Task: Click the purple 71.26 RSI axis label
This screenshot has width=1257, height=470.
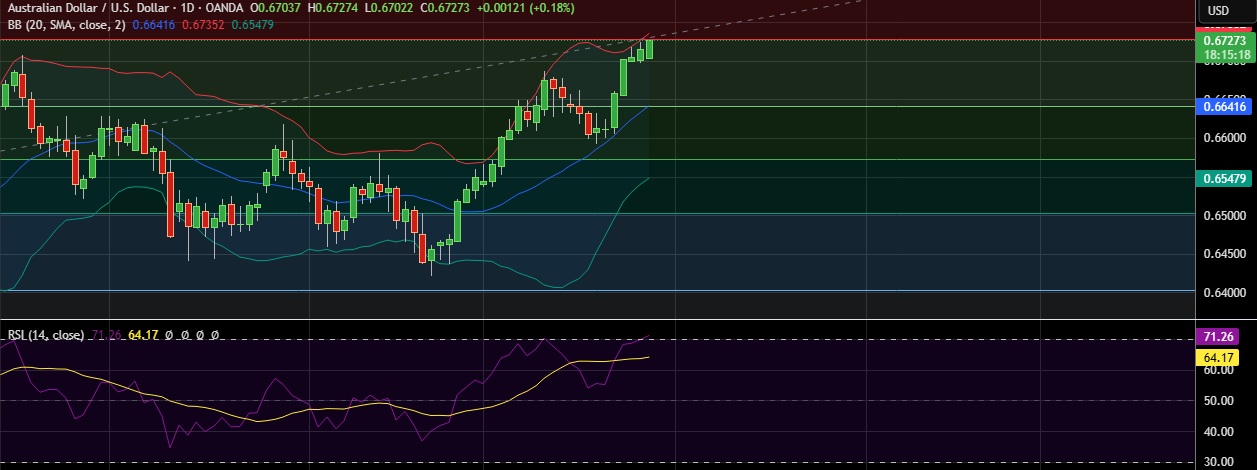Action: [x=1219, y=336]
